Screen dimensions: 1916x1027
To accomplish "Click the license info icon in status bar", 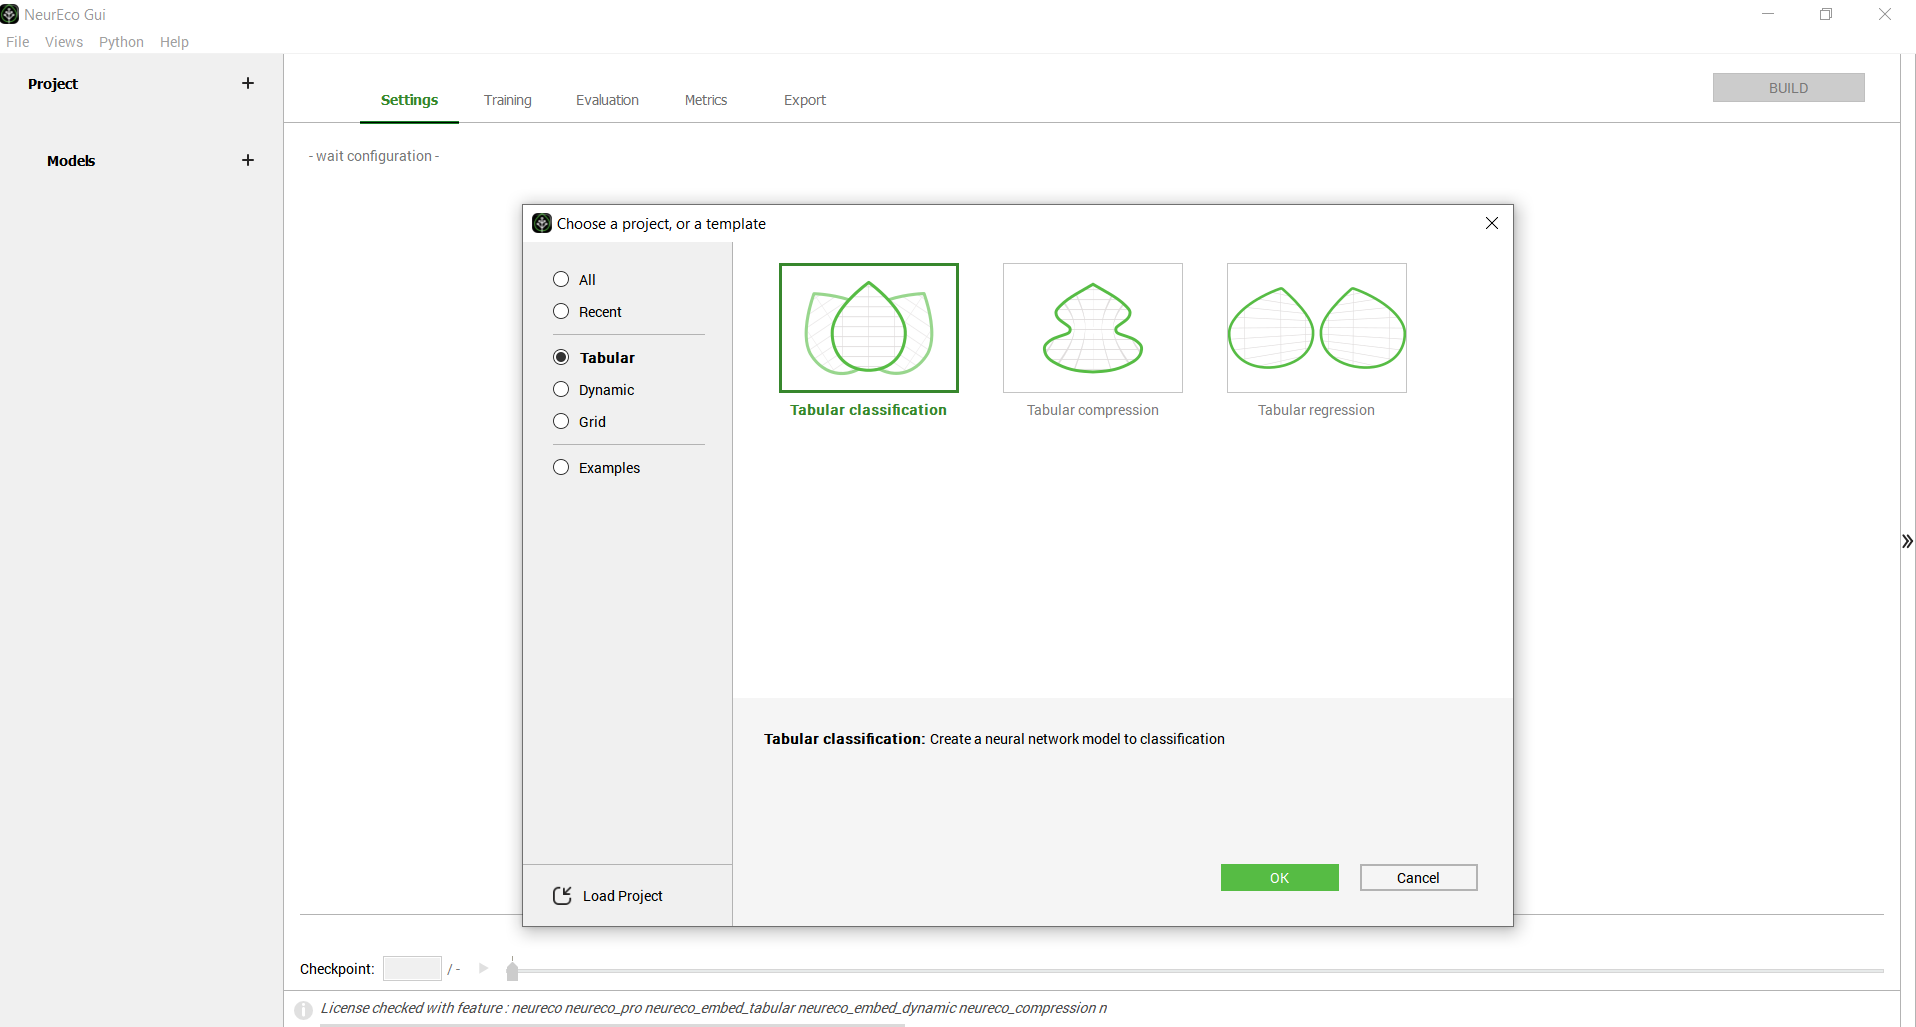I will 304,1009.
